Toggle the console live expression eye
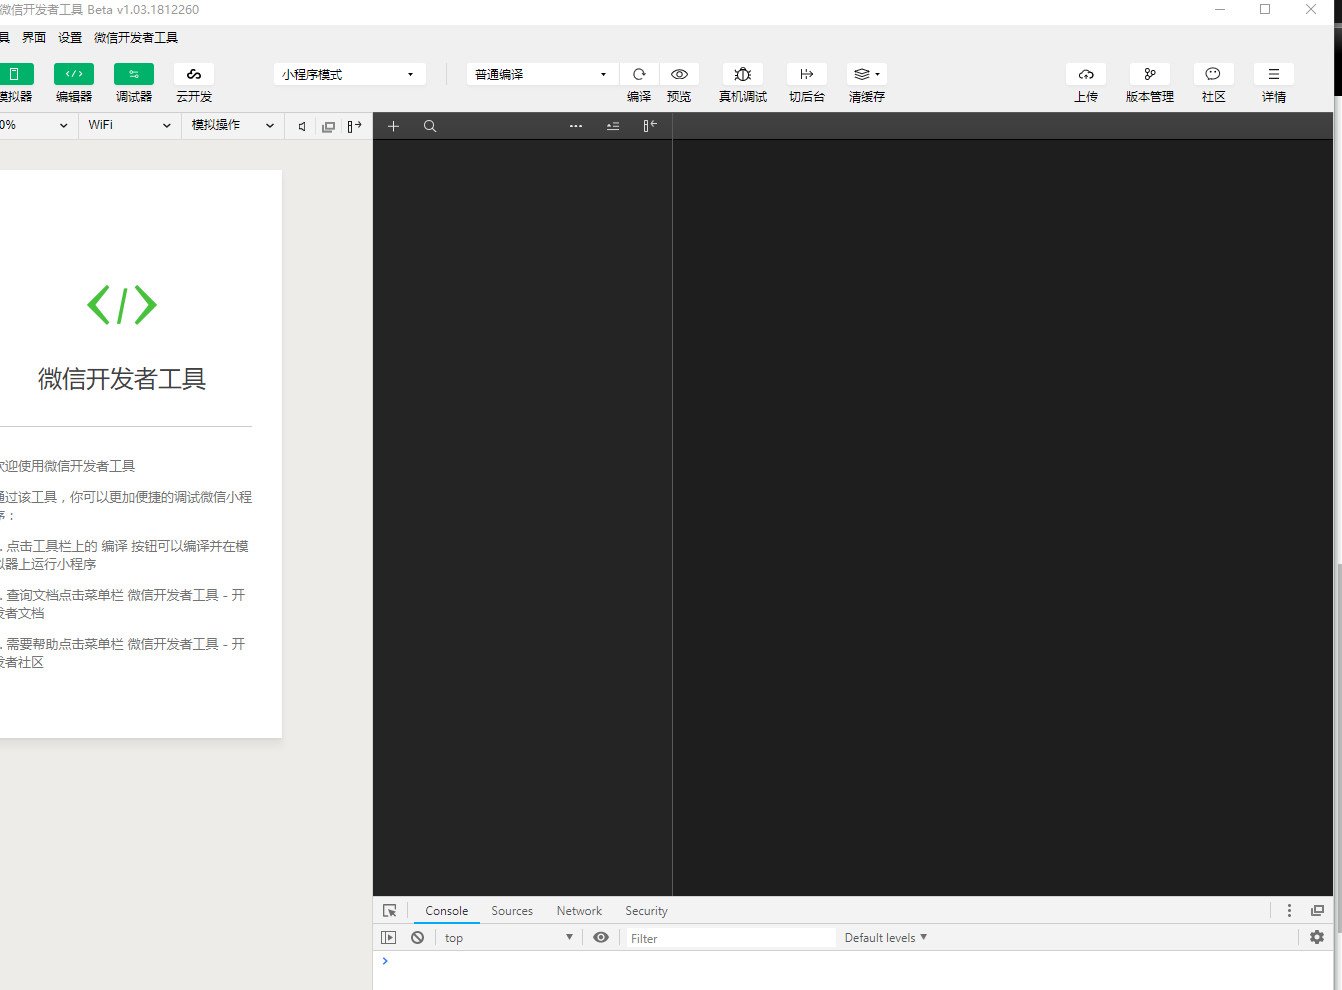 tap(601, 938)
